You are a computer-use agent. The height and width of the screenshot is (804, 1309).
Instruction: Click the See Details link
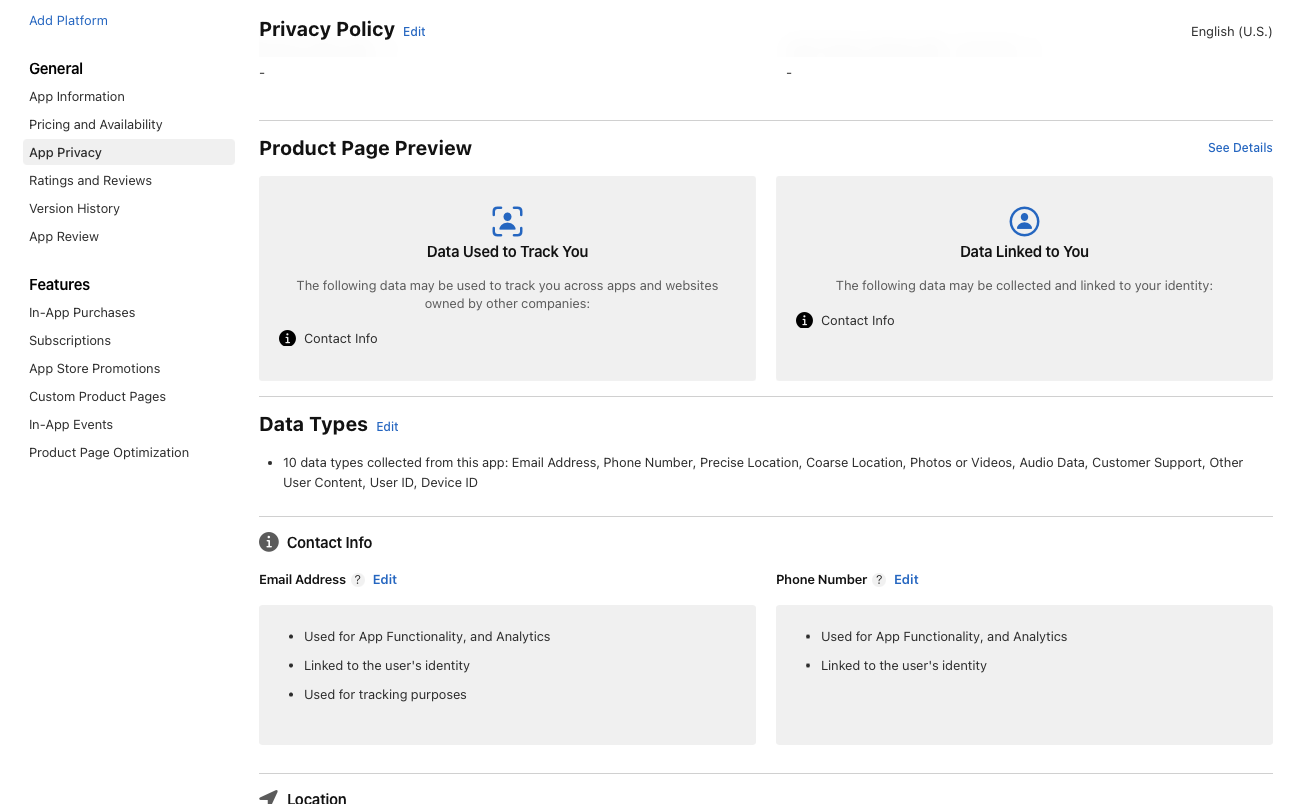pos(1240,148)
